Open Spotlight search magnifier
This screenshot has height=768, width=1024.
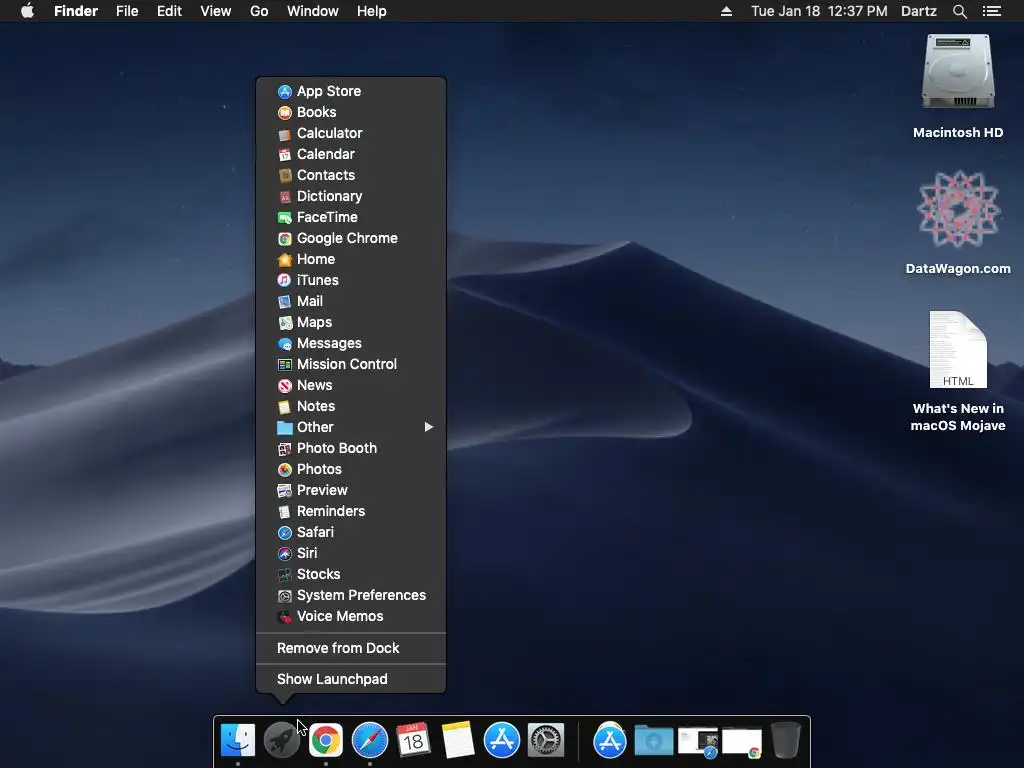click(959, 11)
